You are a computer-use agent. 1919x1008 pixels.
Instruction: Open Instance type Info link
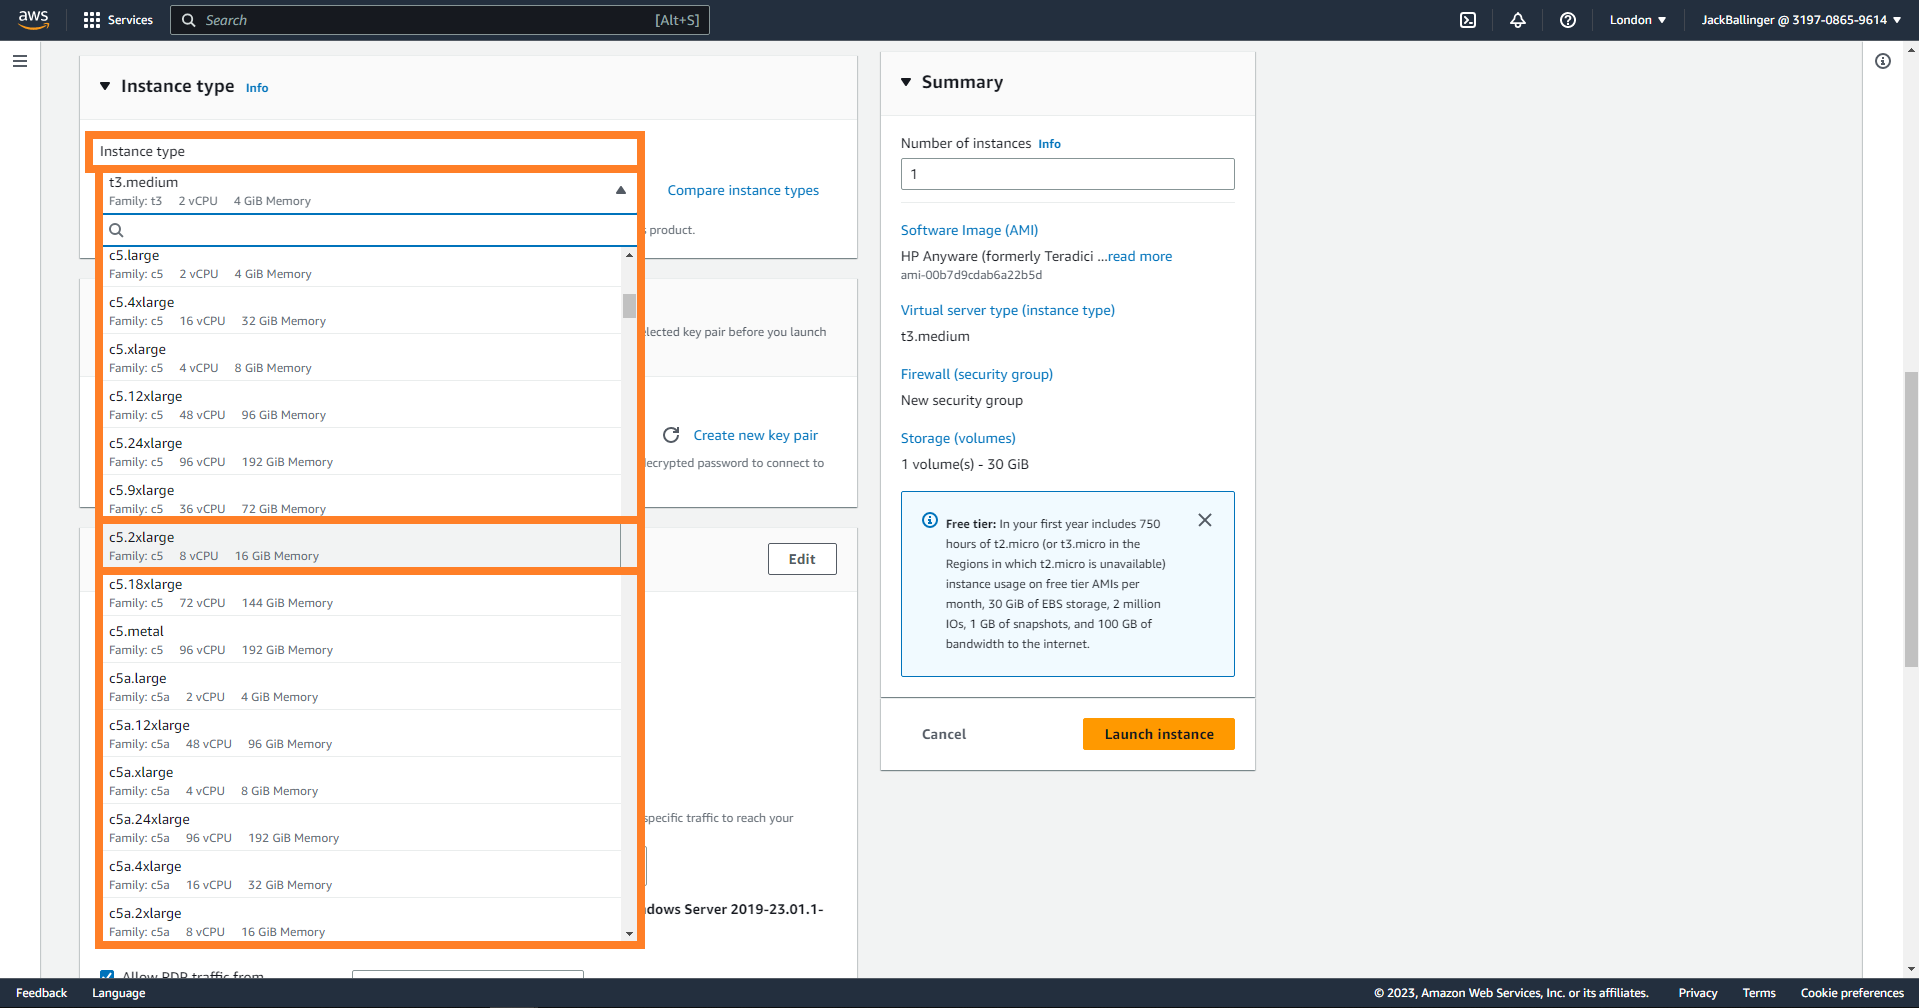pyautogui.click(x=257, y=88)
